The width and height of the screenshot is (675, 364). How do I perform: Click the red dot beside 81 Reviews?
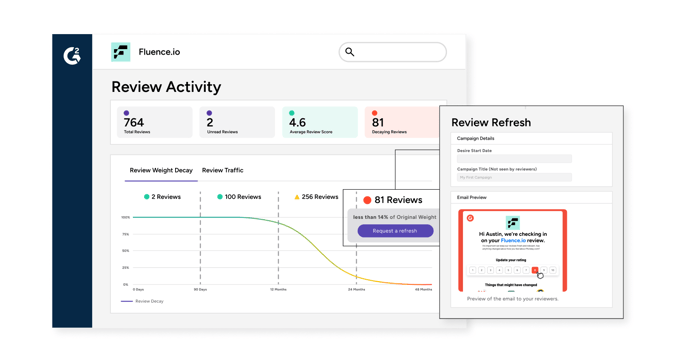tap(367, 200)
